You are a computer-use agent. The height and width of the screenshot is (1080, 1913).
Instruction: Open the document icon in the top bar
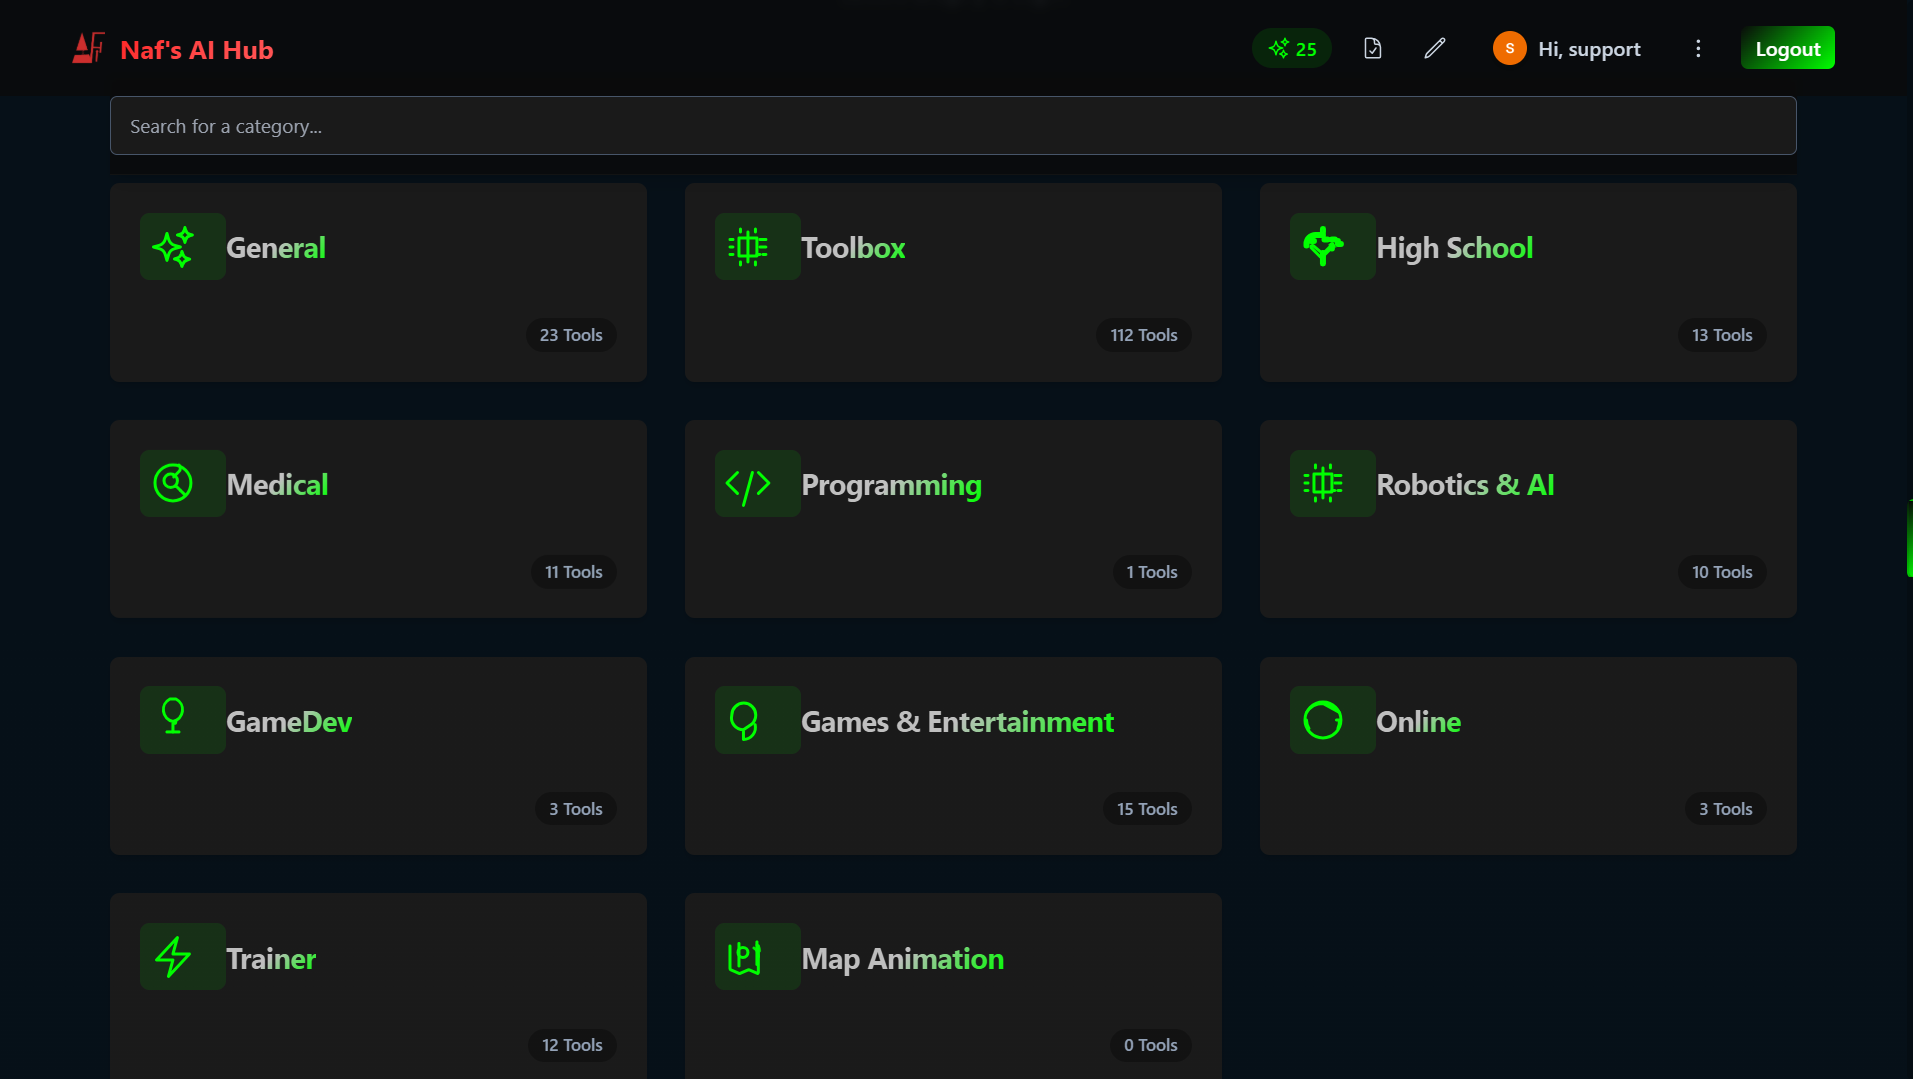tap(1372, 47)
